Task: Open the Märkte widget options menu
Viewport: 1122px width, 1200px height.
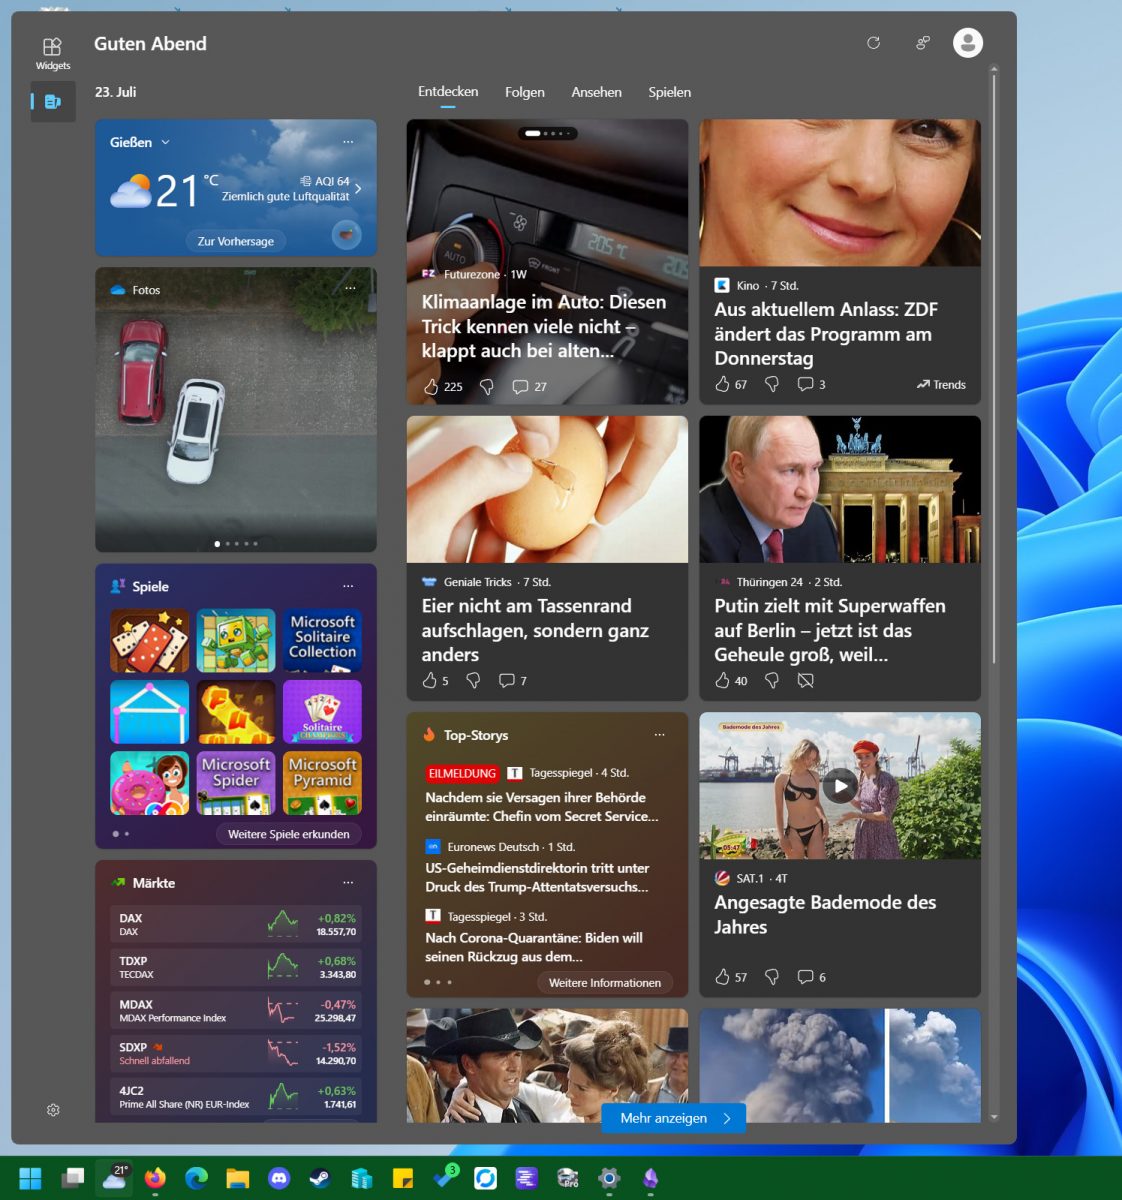Action: click(348, 882)
